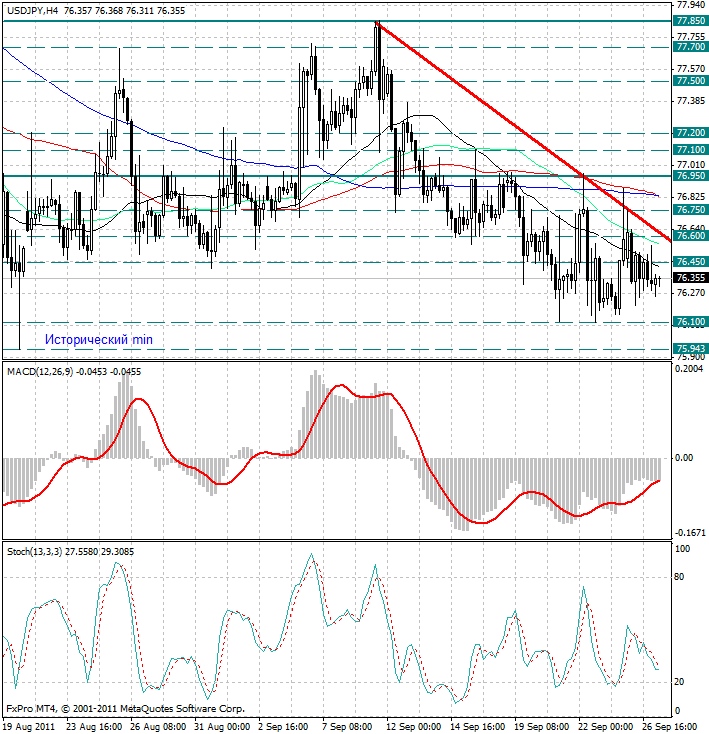Click the 0.00 MACD zero level label
This screenshot has height=734, width=709.
684,458
